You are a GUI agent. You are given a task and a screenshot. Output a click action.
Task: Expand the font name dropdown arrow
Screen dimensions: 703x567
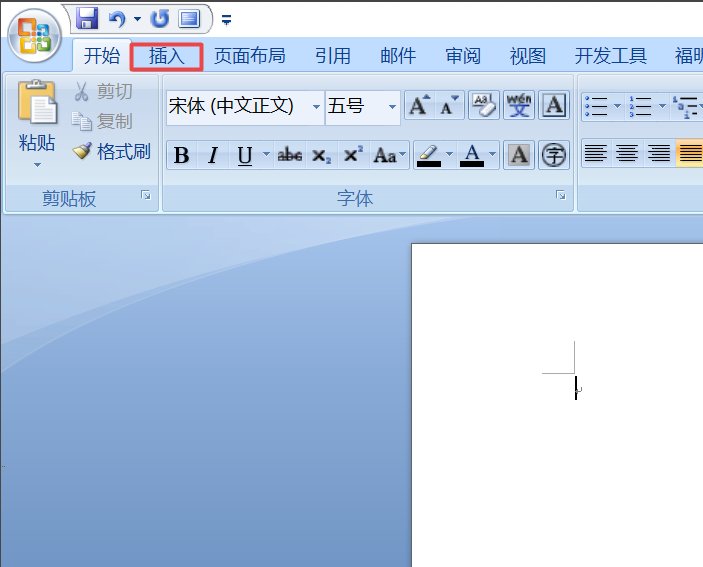point(317,107)
